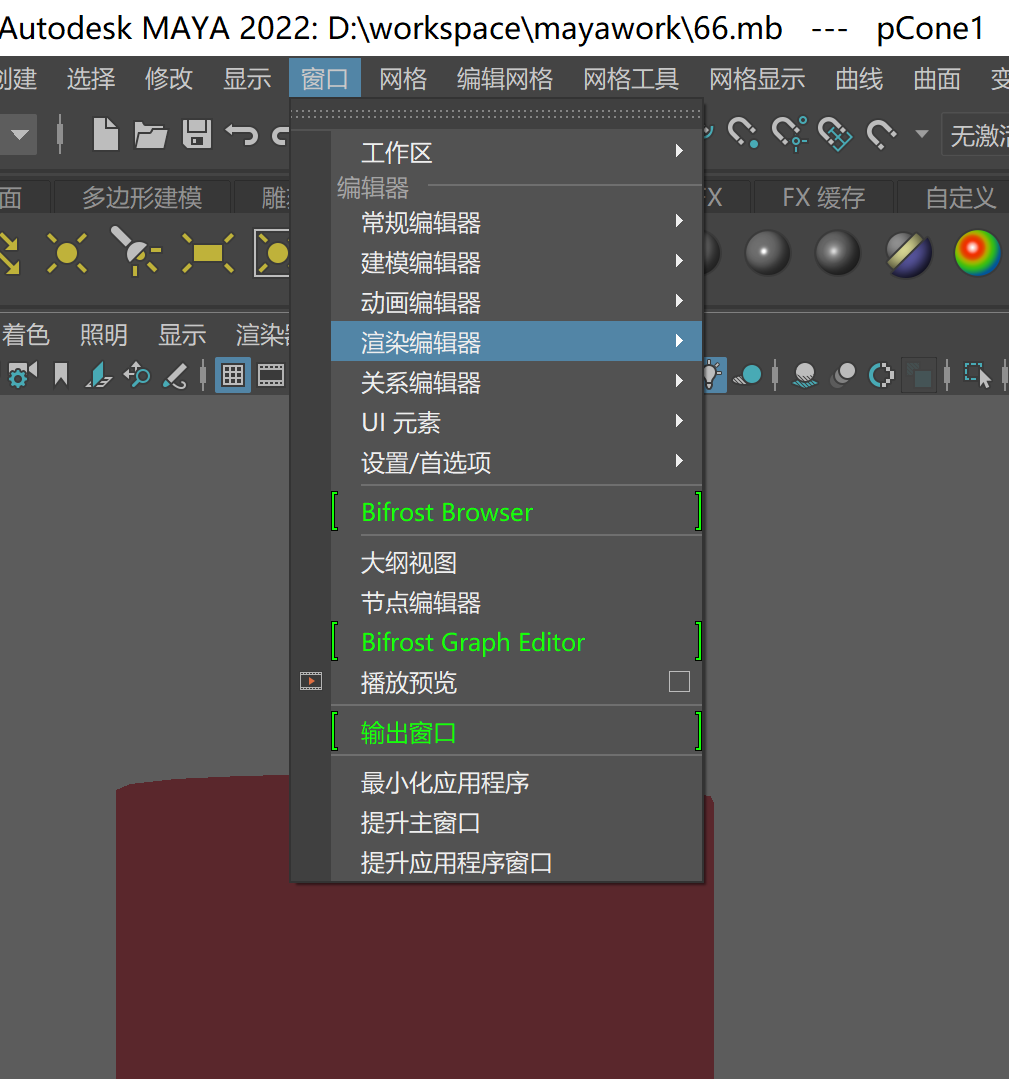Expand the 建模编辑器 submenu
This screenshot has width=1009, height=1079.
(x=516, y=262)
